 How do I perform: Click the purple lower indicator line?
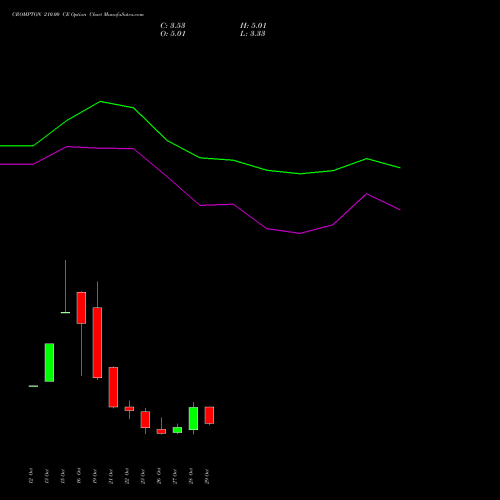pos(200,205)
